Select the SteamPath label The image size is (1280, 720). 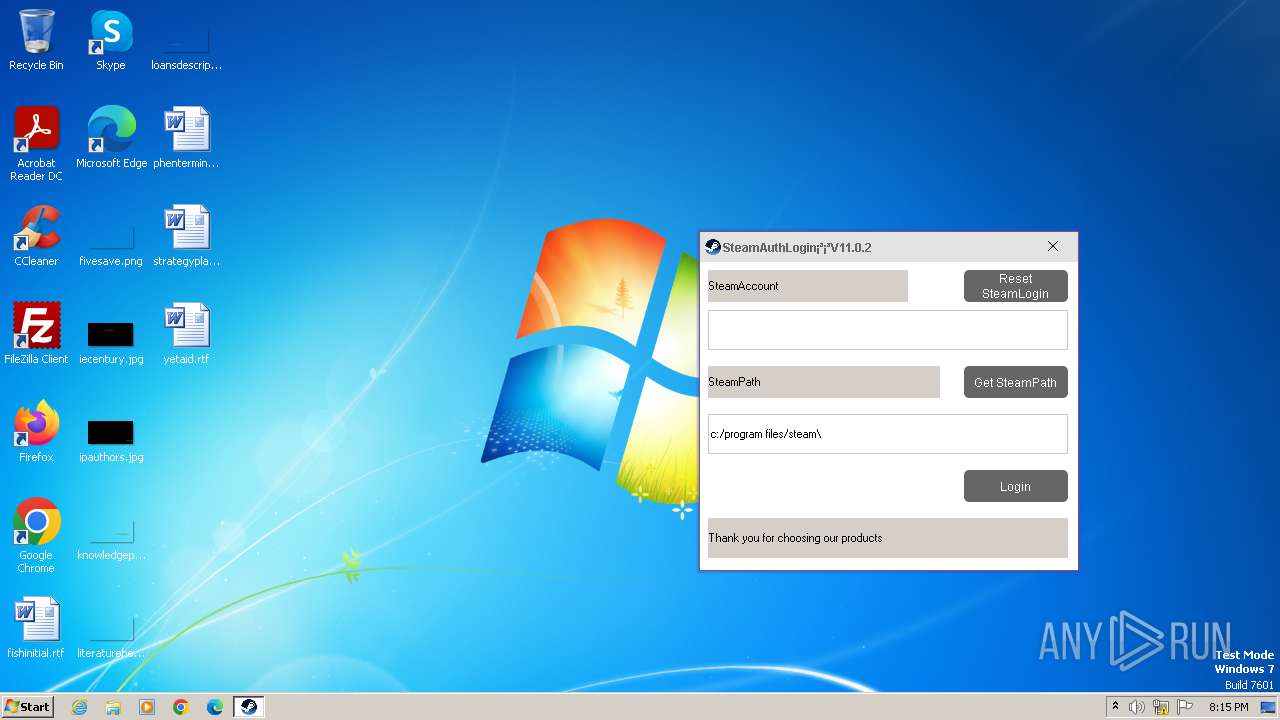pyautogui.click(x=824, y=382)
